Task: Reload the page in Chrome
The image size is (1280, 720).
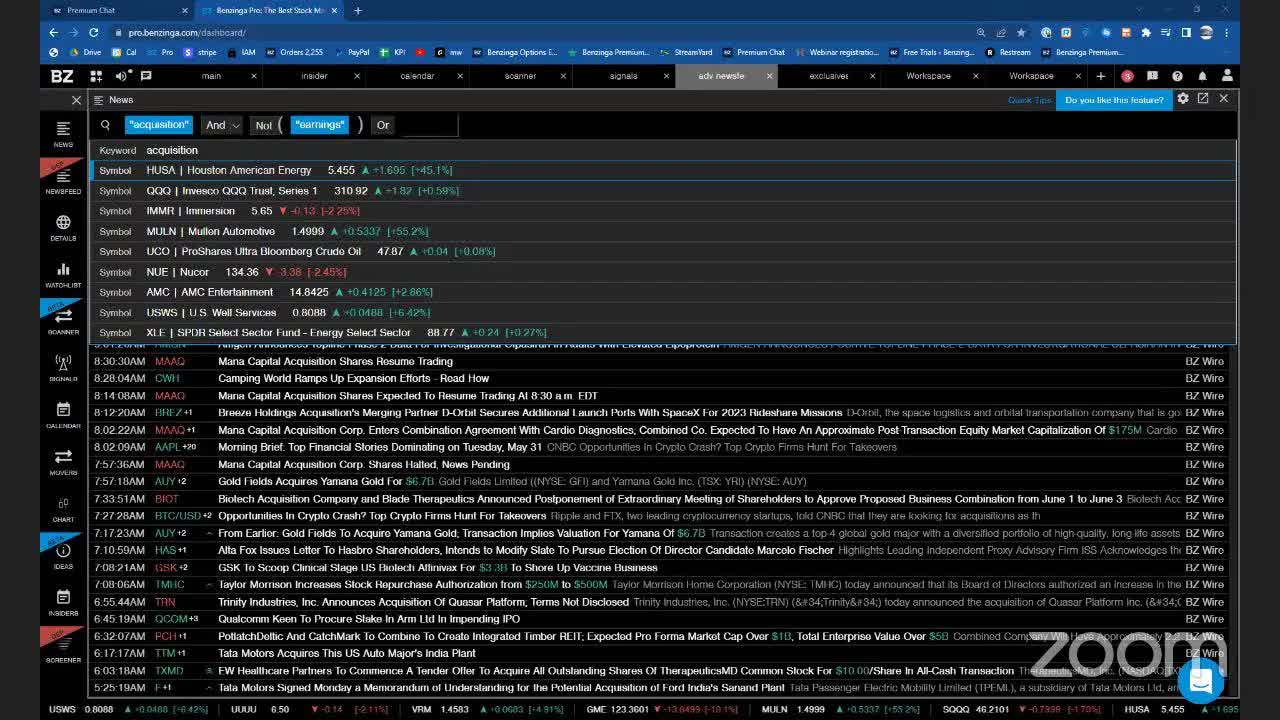Action: (x=94, y=32)
